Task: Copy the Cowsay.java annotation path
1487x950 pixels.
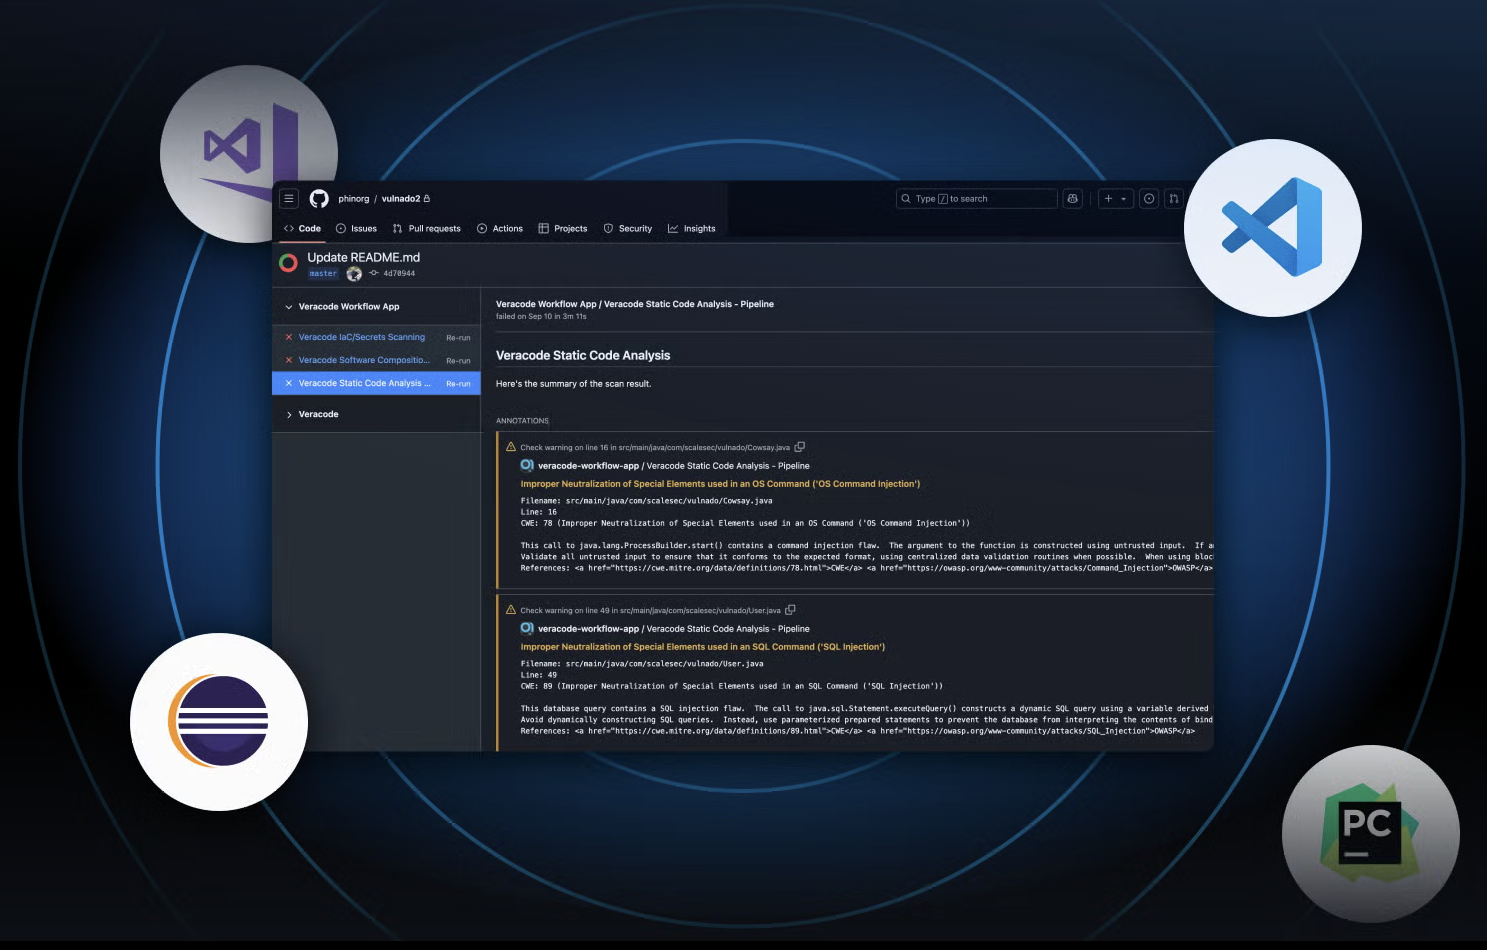Action: (x=800, y=447)
